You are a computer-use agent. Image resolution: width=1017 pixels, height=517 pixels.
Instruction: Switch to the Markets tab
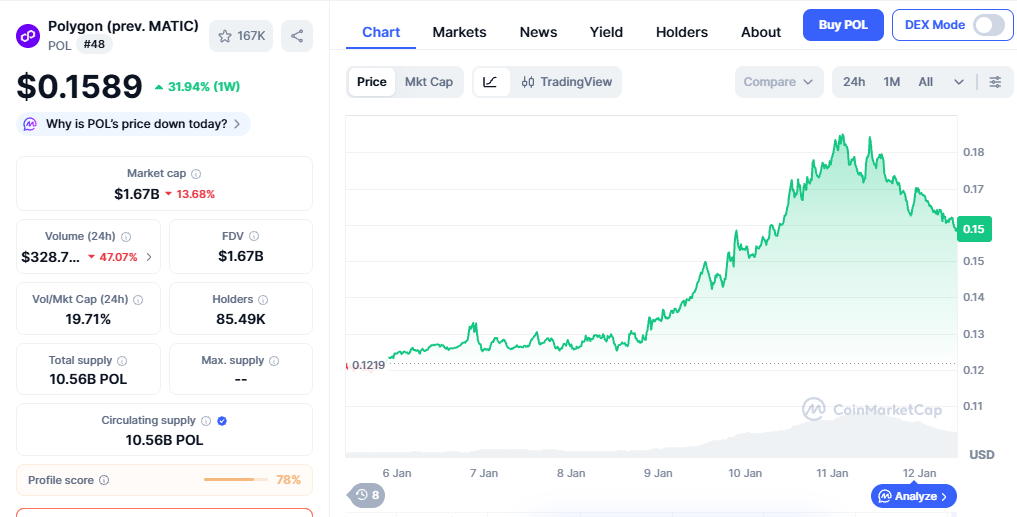pos(459,32)
